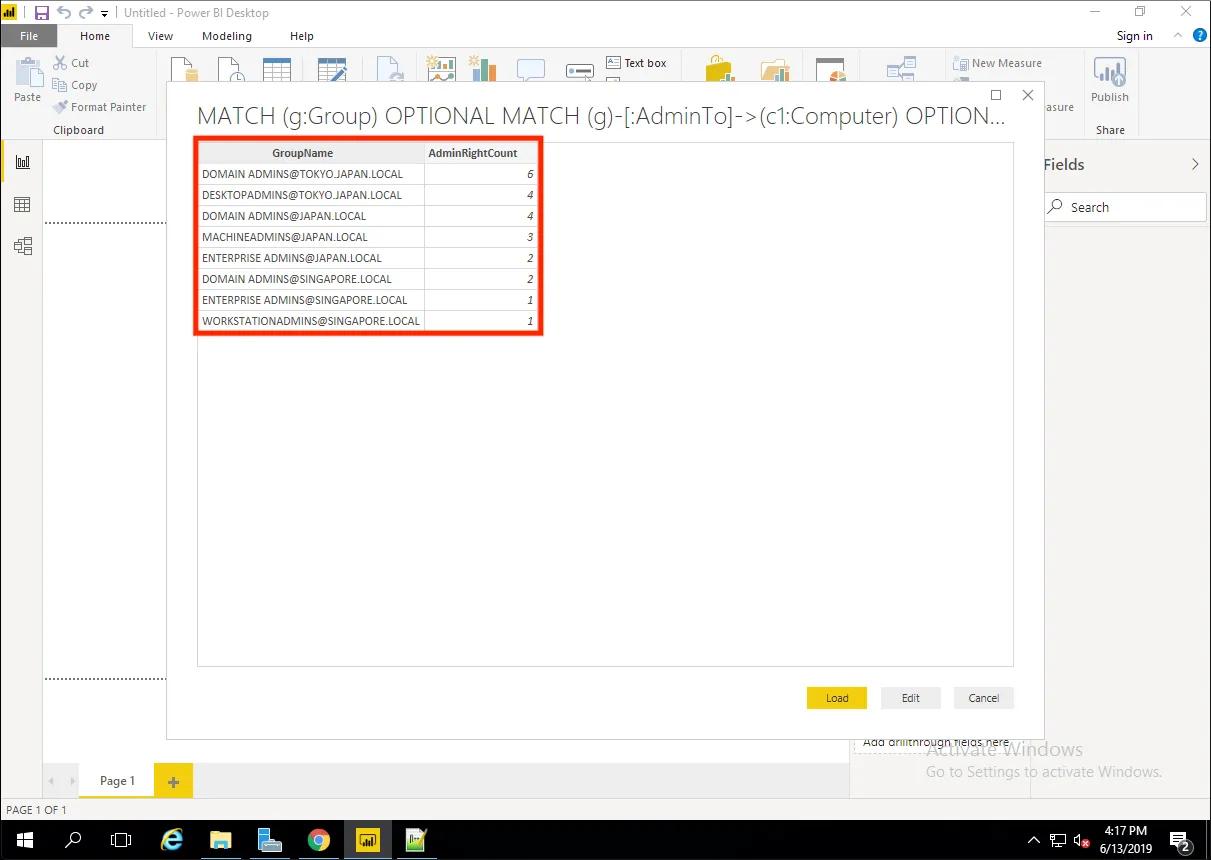This screenshot has width=1211, height=860.
Task: Open the Model relationships view icon
Action: point(22,246)
